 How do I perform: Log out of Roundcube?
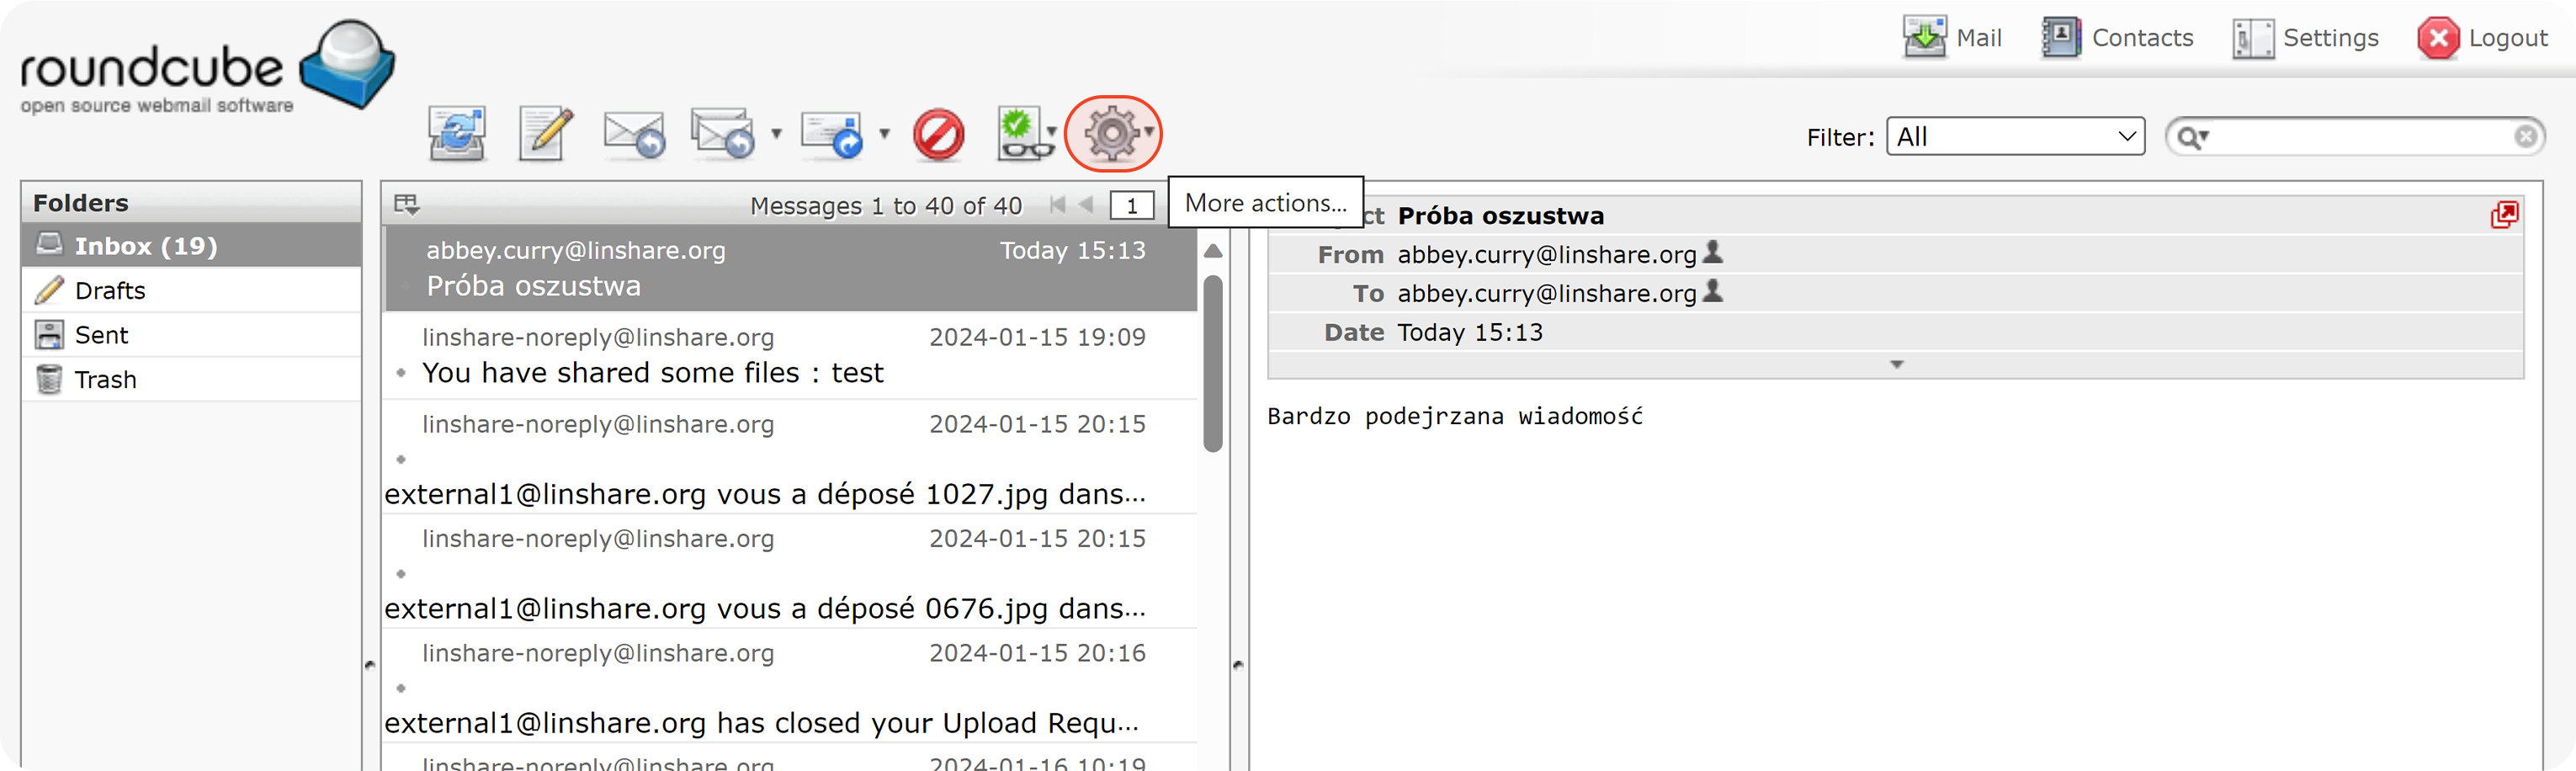click(x=2483, y=38)
